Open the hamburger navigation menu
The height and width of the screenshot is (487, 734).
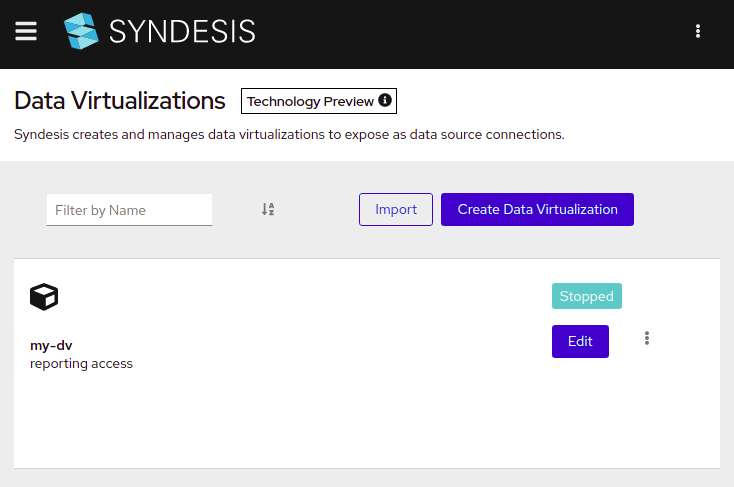(26, 31)
